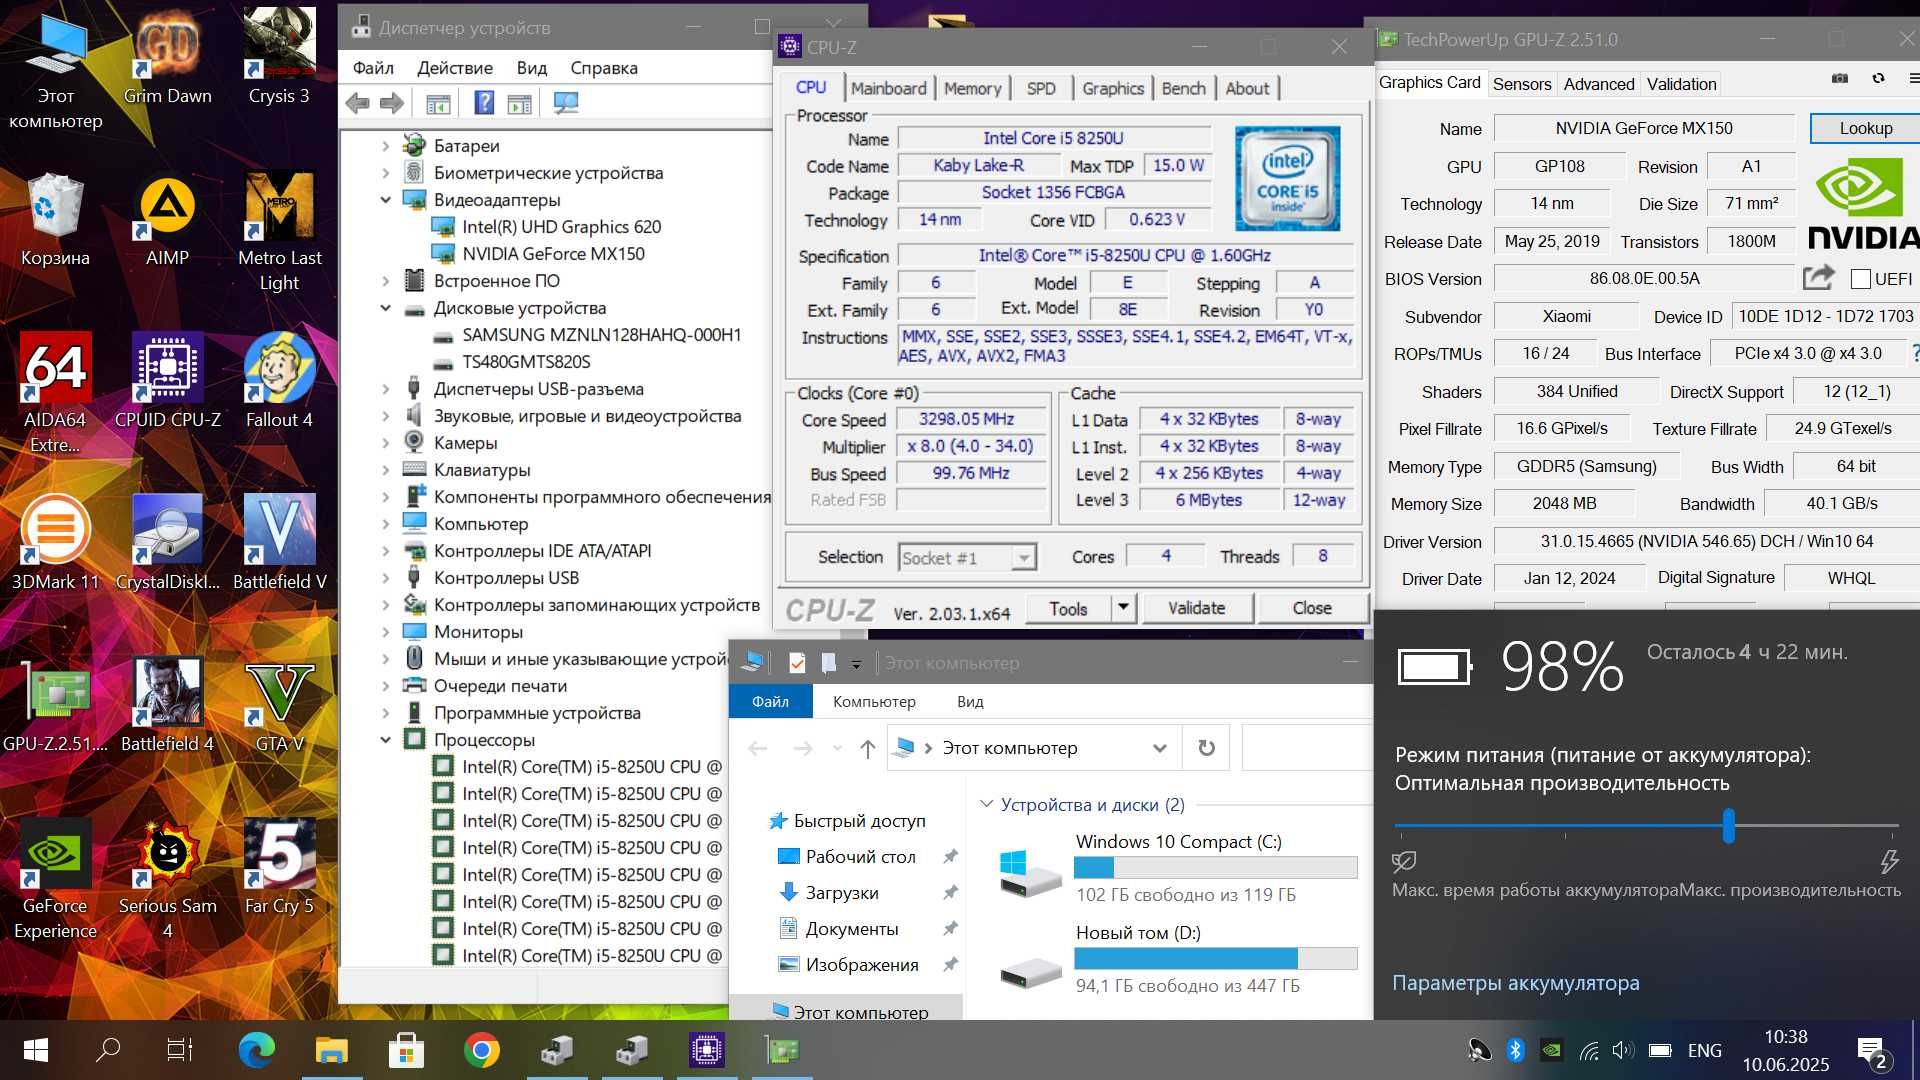Expand the Клавиатуры node
Screen dimensions: 1920x1080
pyautogui.click(x=385, y=470)
